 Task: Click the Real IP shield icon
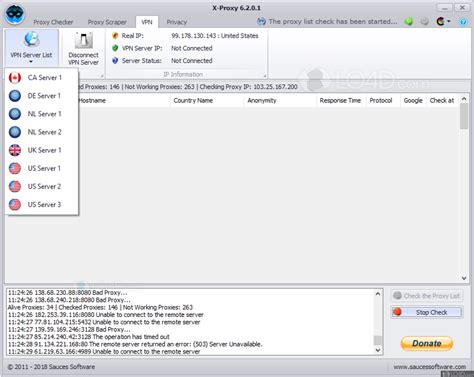tap(115, 36)
